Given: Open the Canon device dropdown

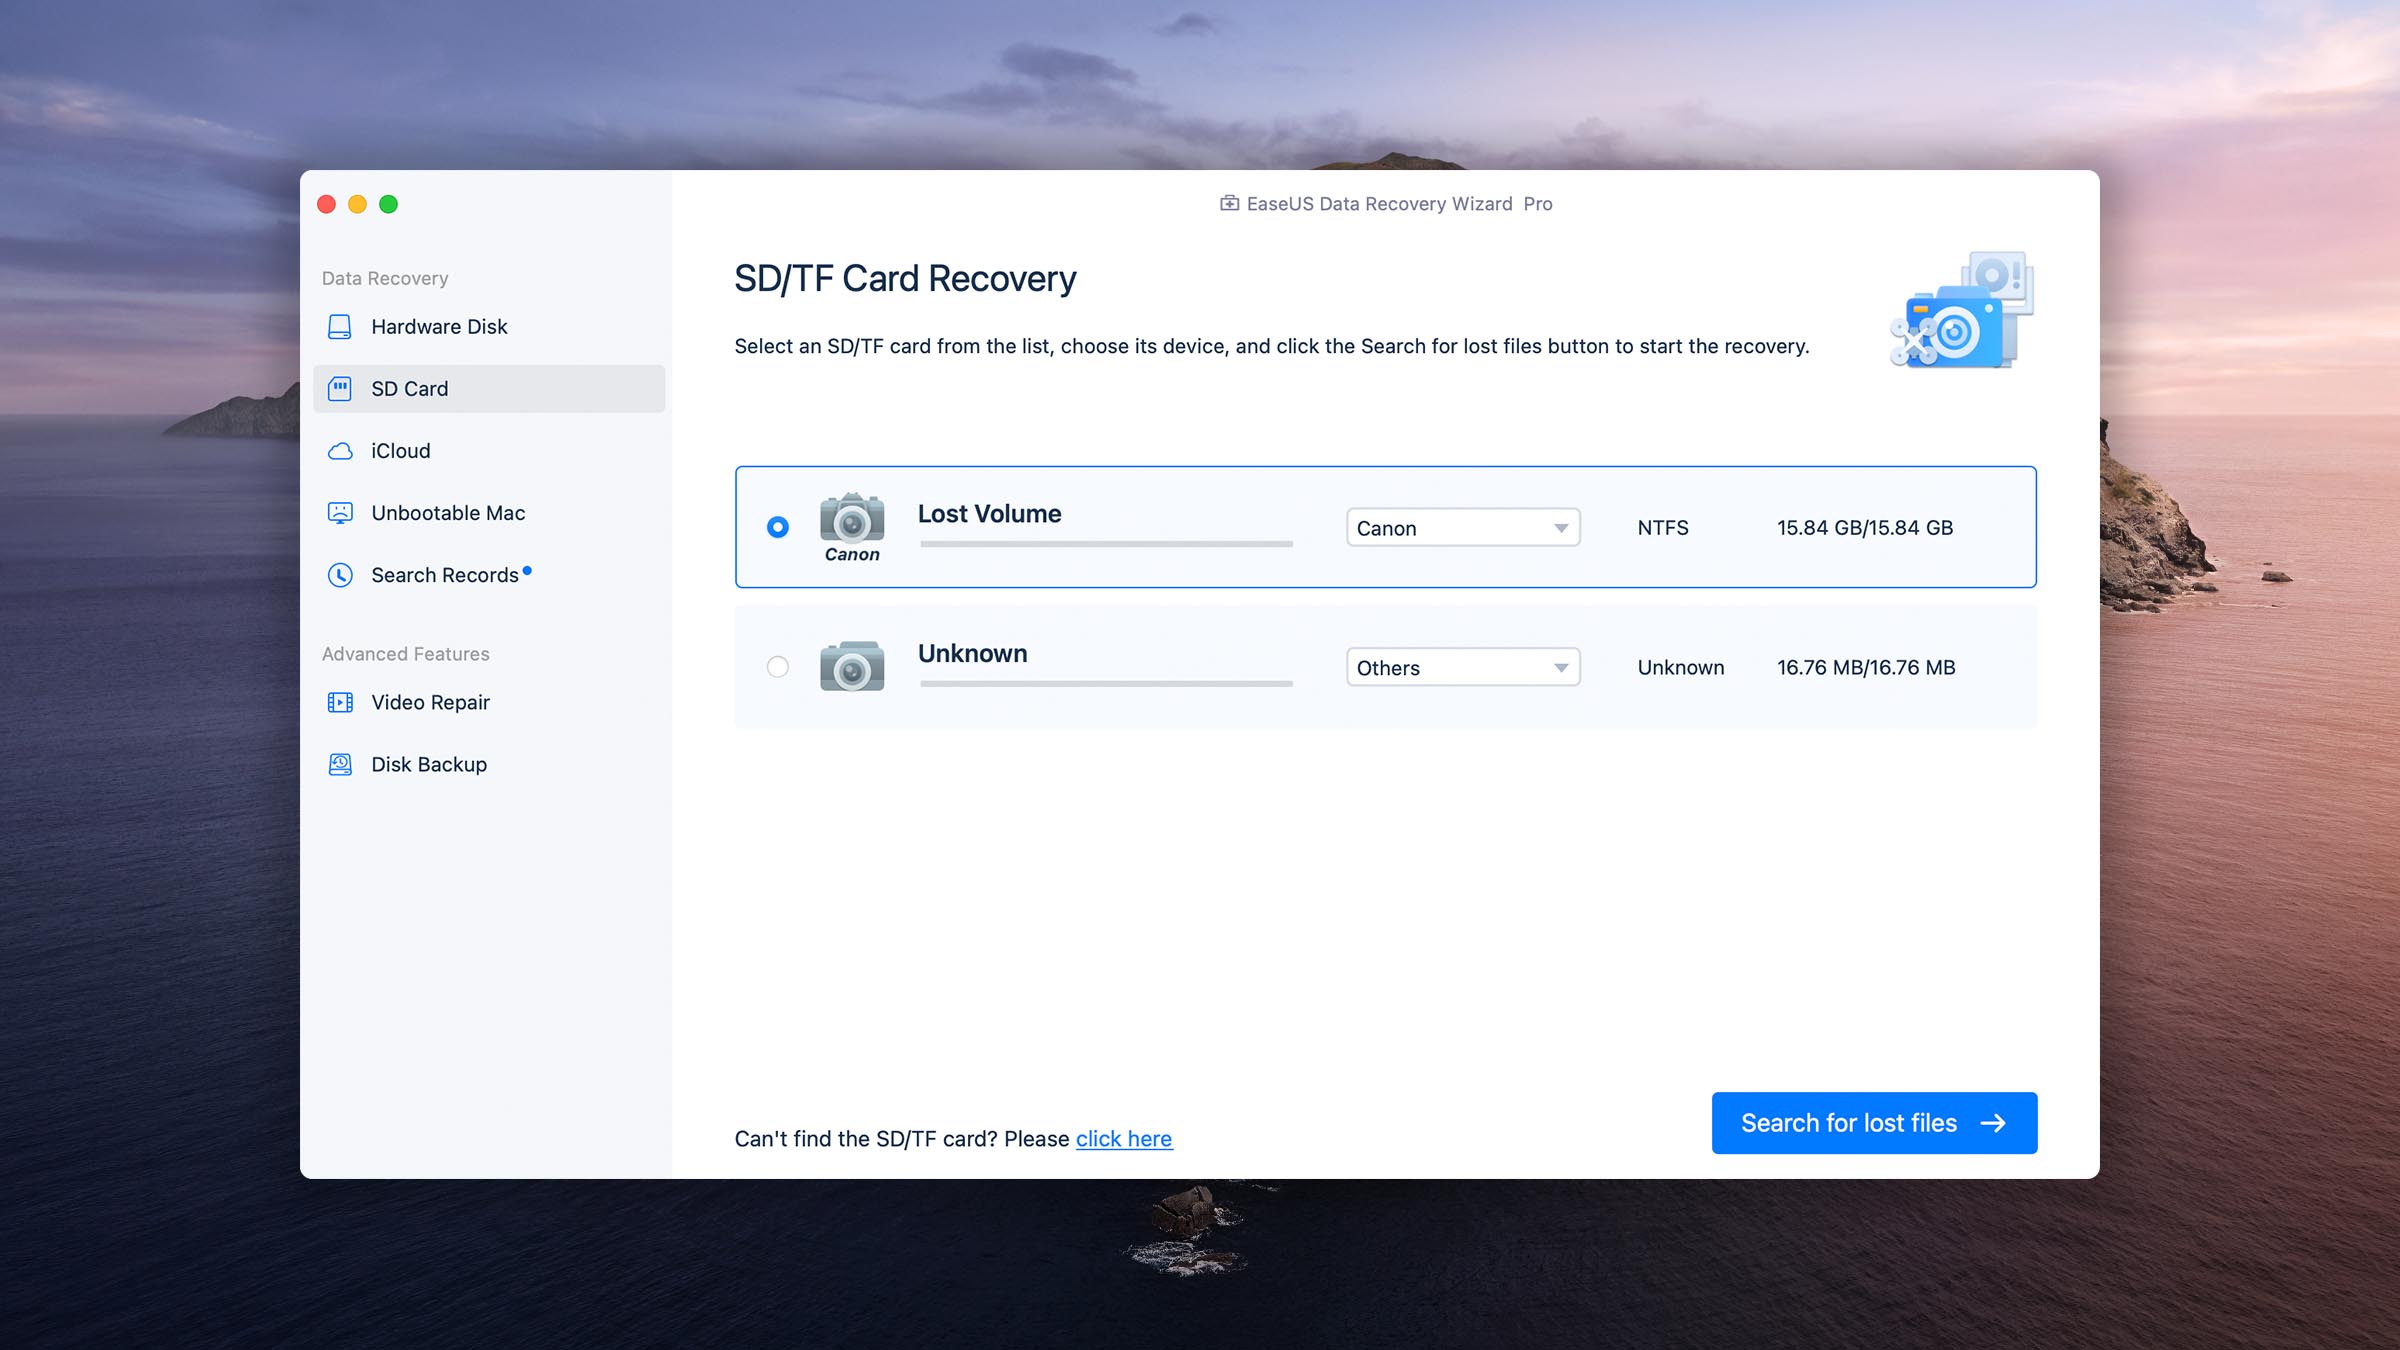Looking at the screenshot, I should click(1463, 527).
